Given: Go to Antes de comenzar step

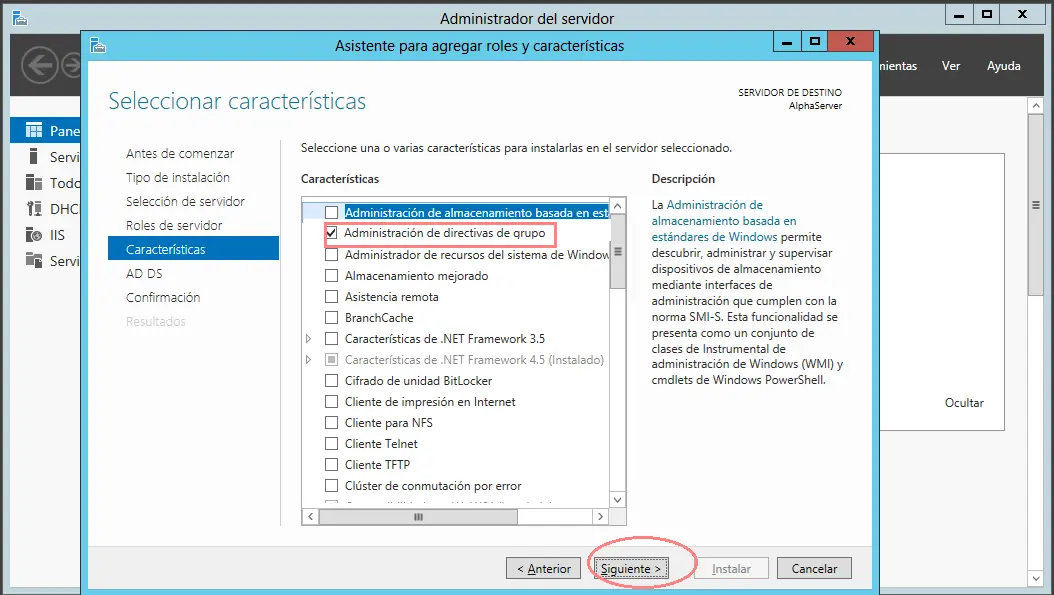Looking at the screenshot, I should pyautogui.click(x=180, y=153).
